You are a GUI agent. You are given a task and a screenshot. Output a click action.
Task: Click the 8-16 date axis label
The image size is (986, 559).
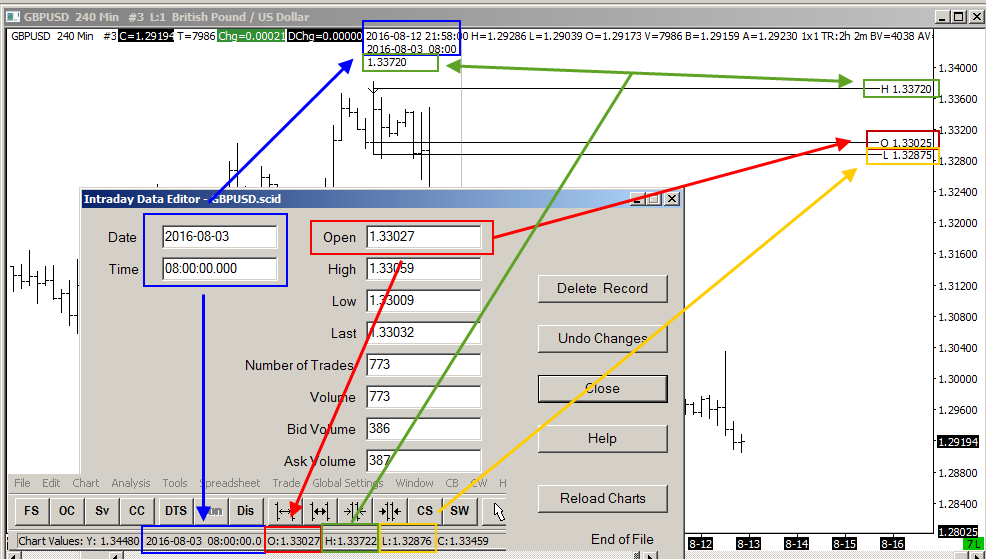[892, 543]
